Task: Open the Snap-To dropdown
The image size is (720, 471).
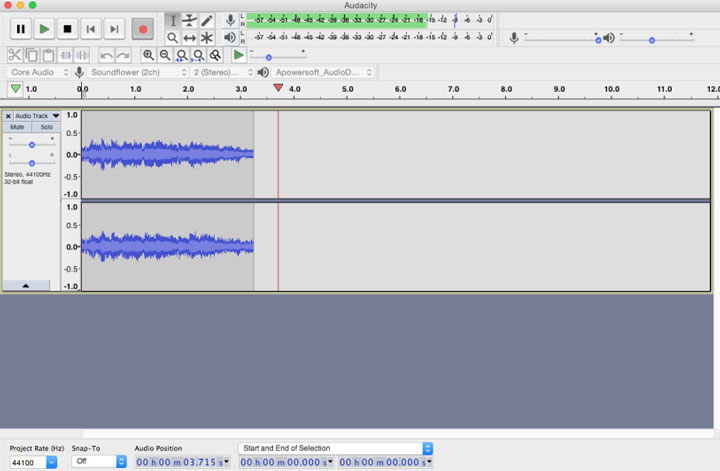Action: coord(100,462)
